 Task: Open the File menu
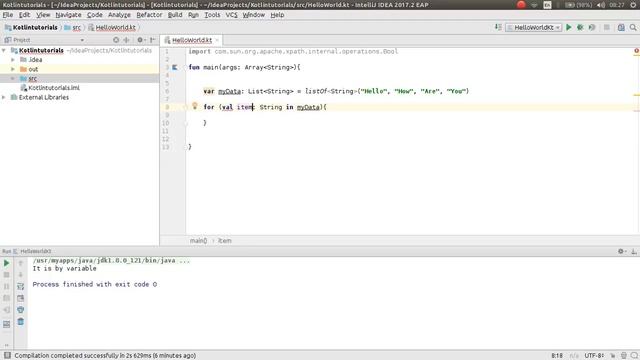[x=8, y=15]
